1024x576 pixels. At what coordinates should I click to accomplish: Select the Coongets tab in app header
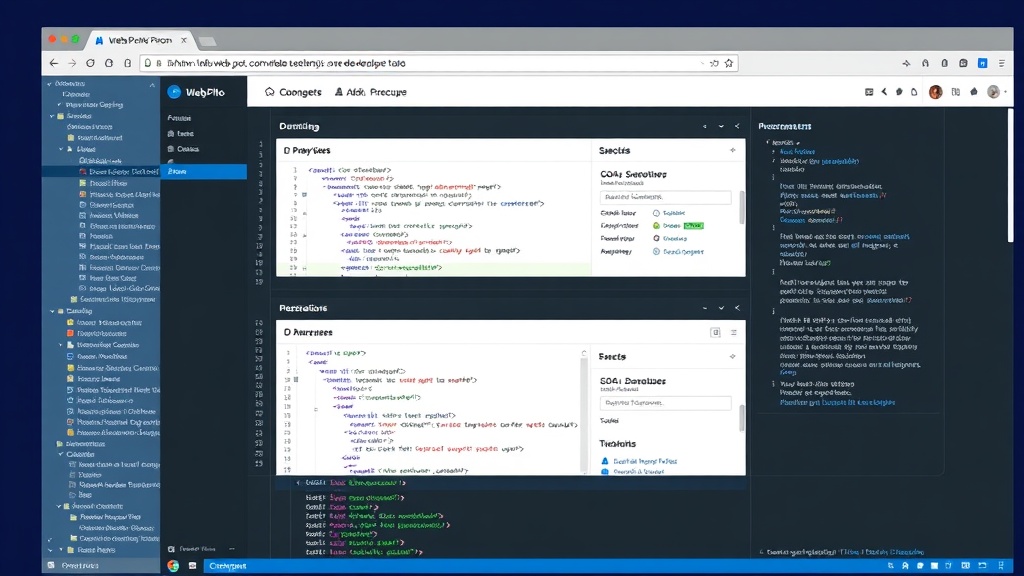293,92
